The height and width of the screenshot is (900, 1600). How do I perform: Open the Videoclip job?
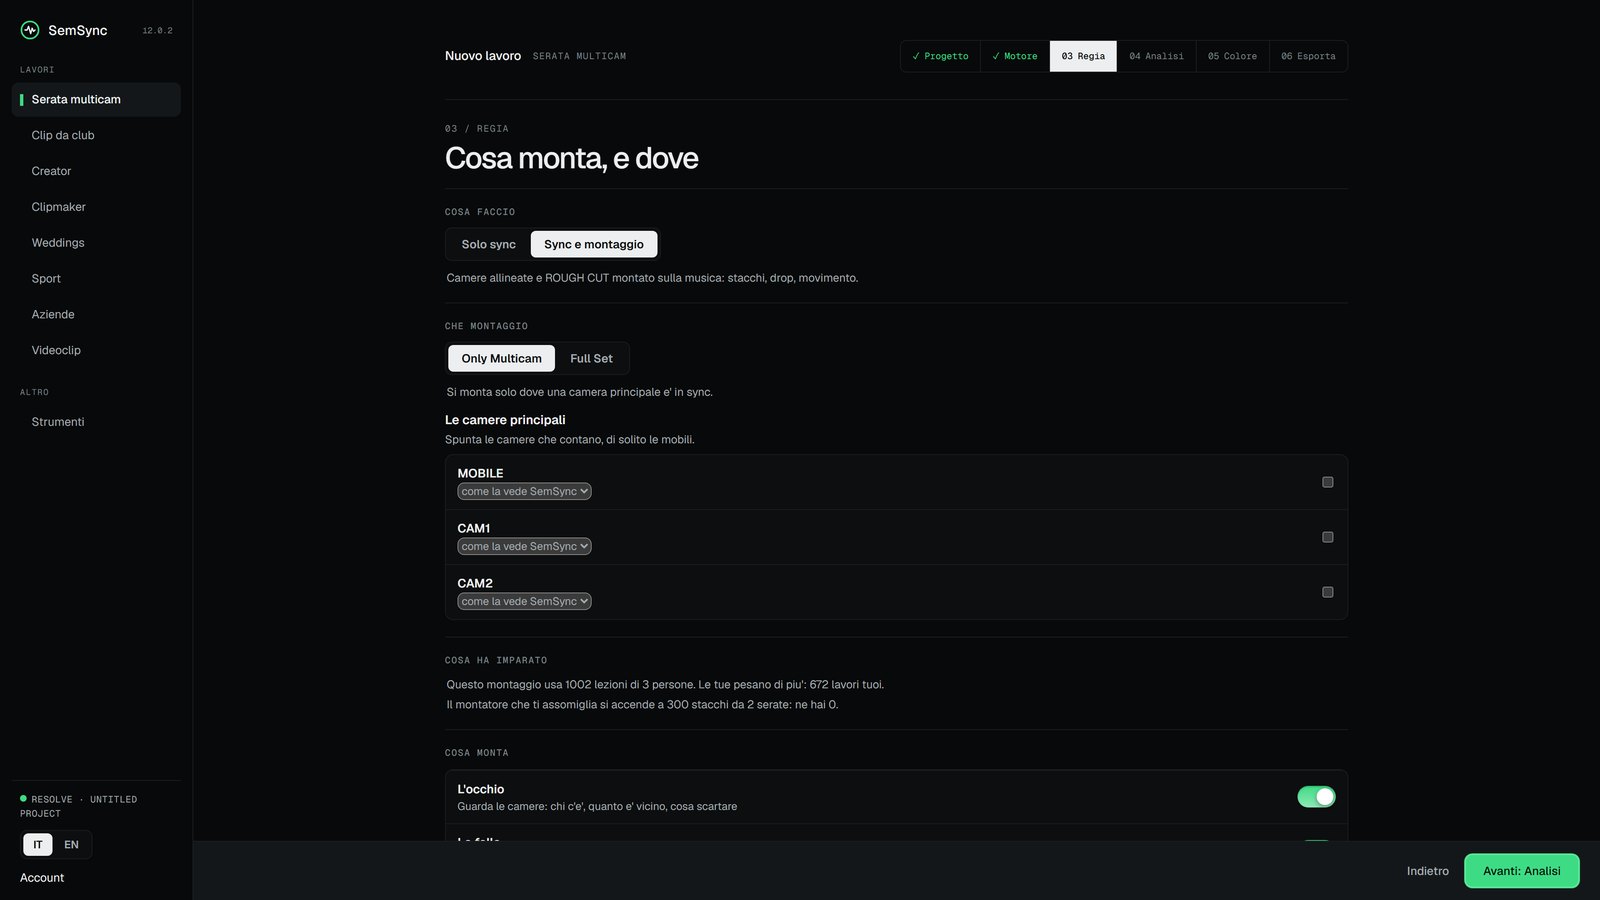coord(96,350)
